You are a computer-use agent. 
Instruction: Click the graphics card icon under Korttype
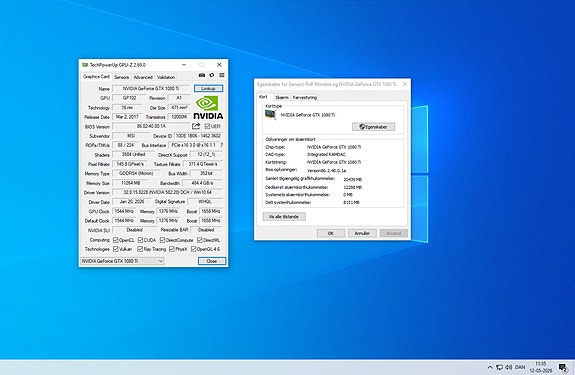pyautogui.click(x=271, y=115)
